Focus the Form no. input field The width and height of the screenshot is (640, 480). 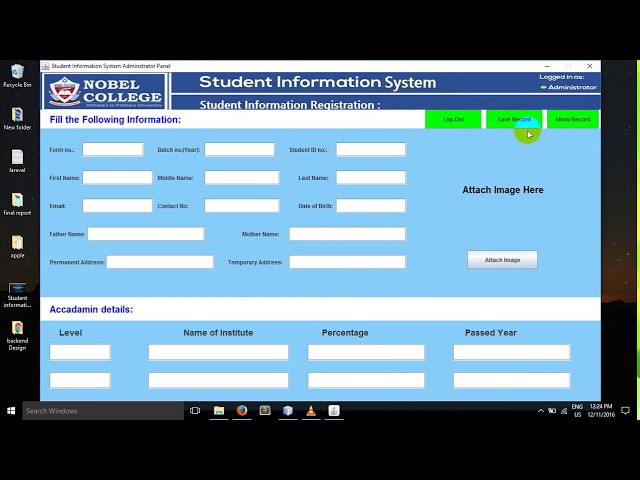[113, 149]
